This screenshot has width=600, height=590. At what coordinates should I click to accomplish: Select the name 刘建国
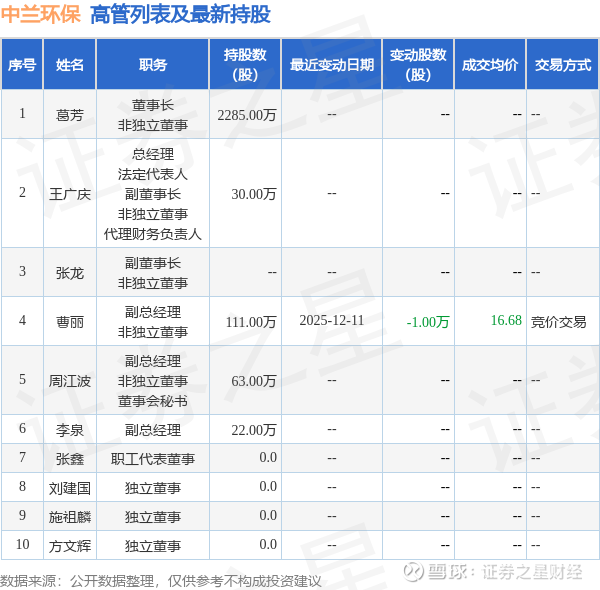[x=70, y=488]
